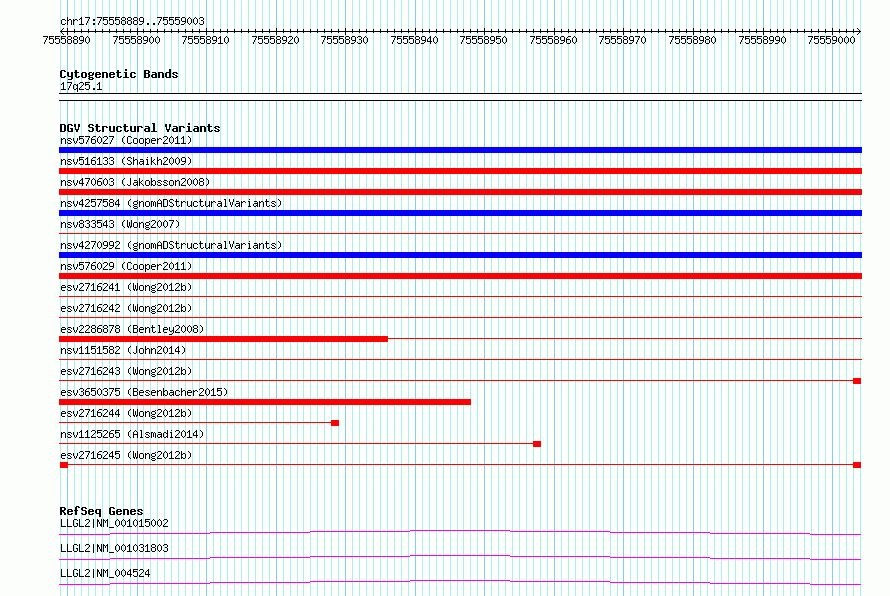Image resolution: width=890 pixels, height=596 pixels.
Task: Click ruler tick label 75558940
Action: coord(414,40)
